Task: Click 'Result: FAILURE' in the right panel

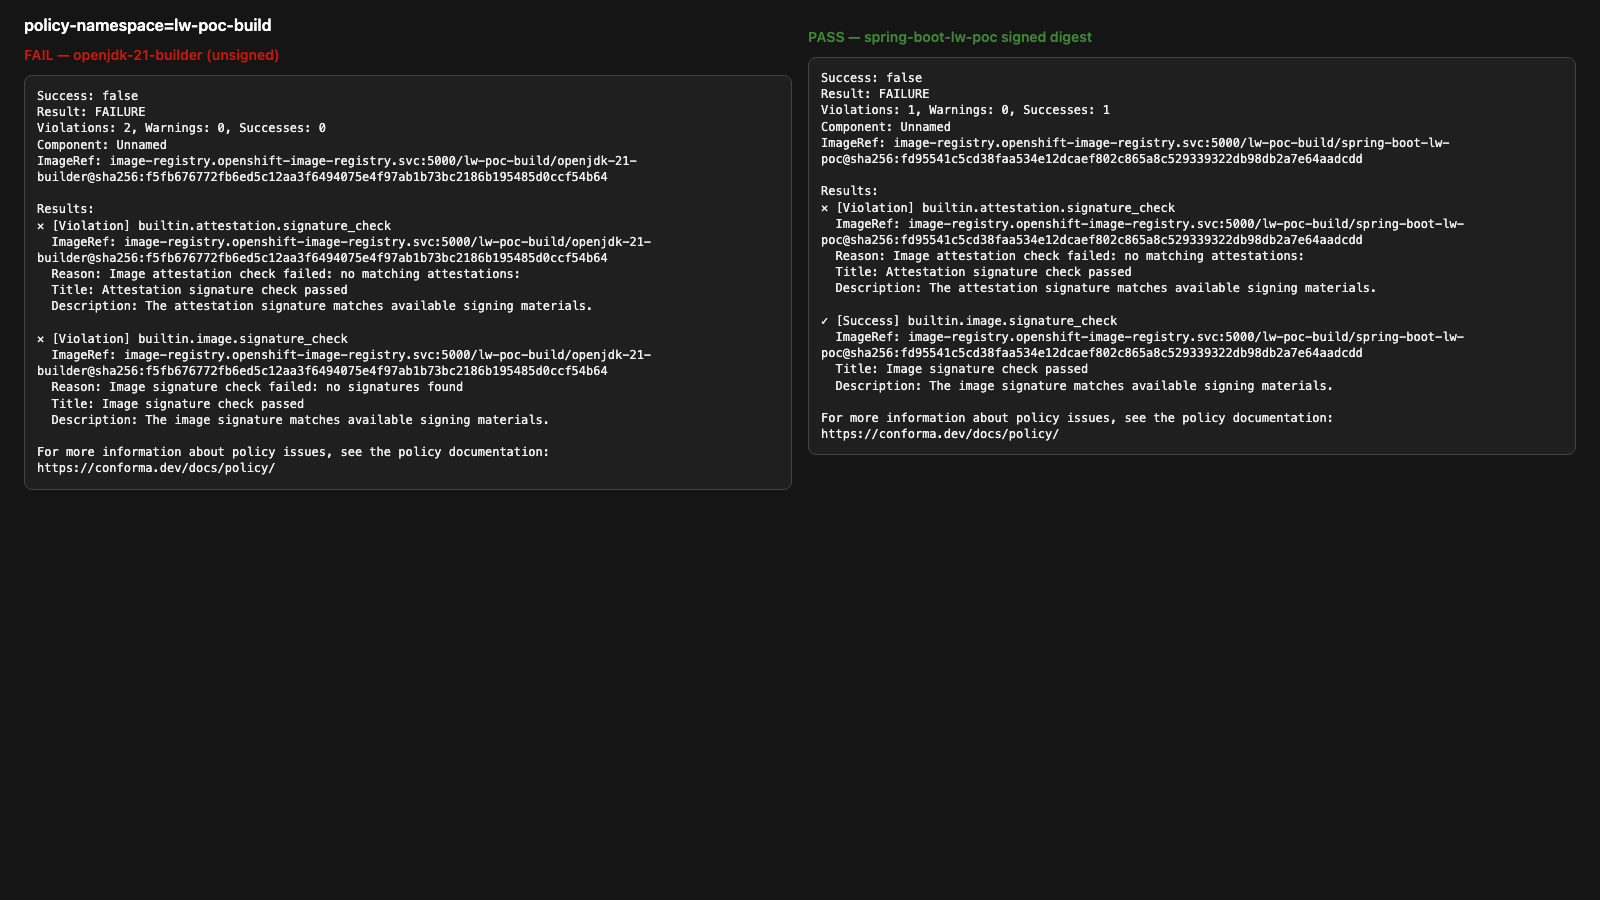Action: [875, 94]
